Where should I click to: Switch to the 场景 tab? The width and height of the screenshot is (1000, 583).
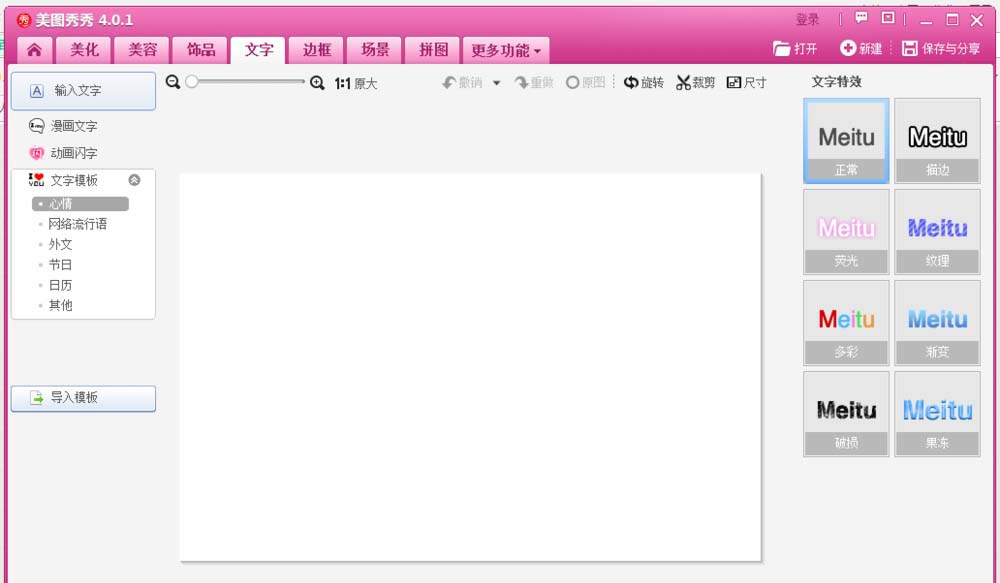pyautogui.click(x=374, y=50)
